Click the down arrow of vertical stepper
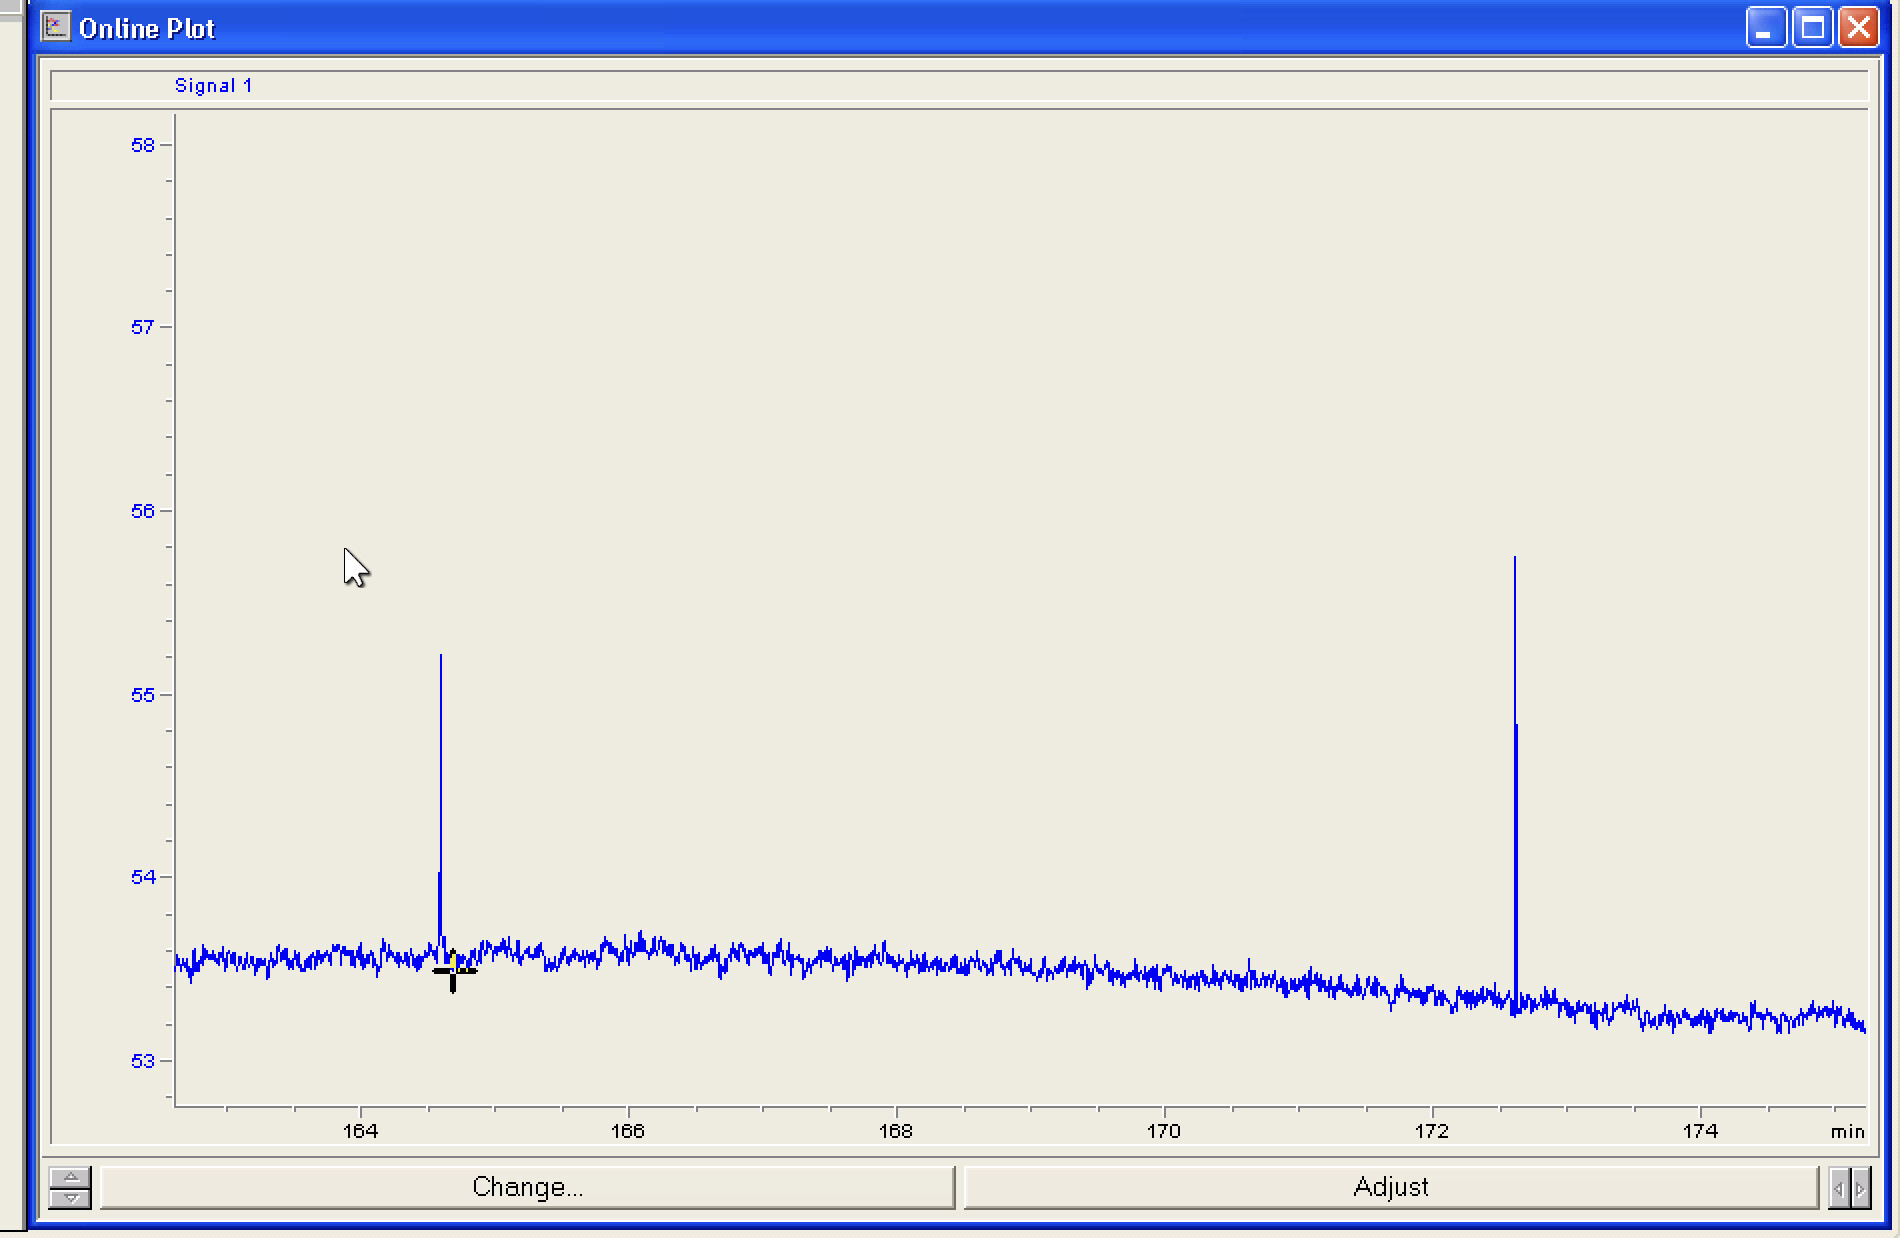 point(70,1198)
